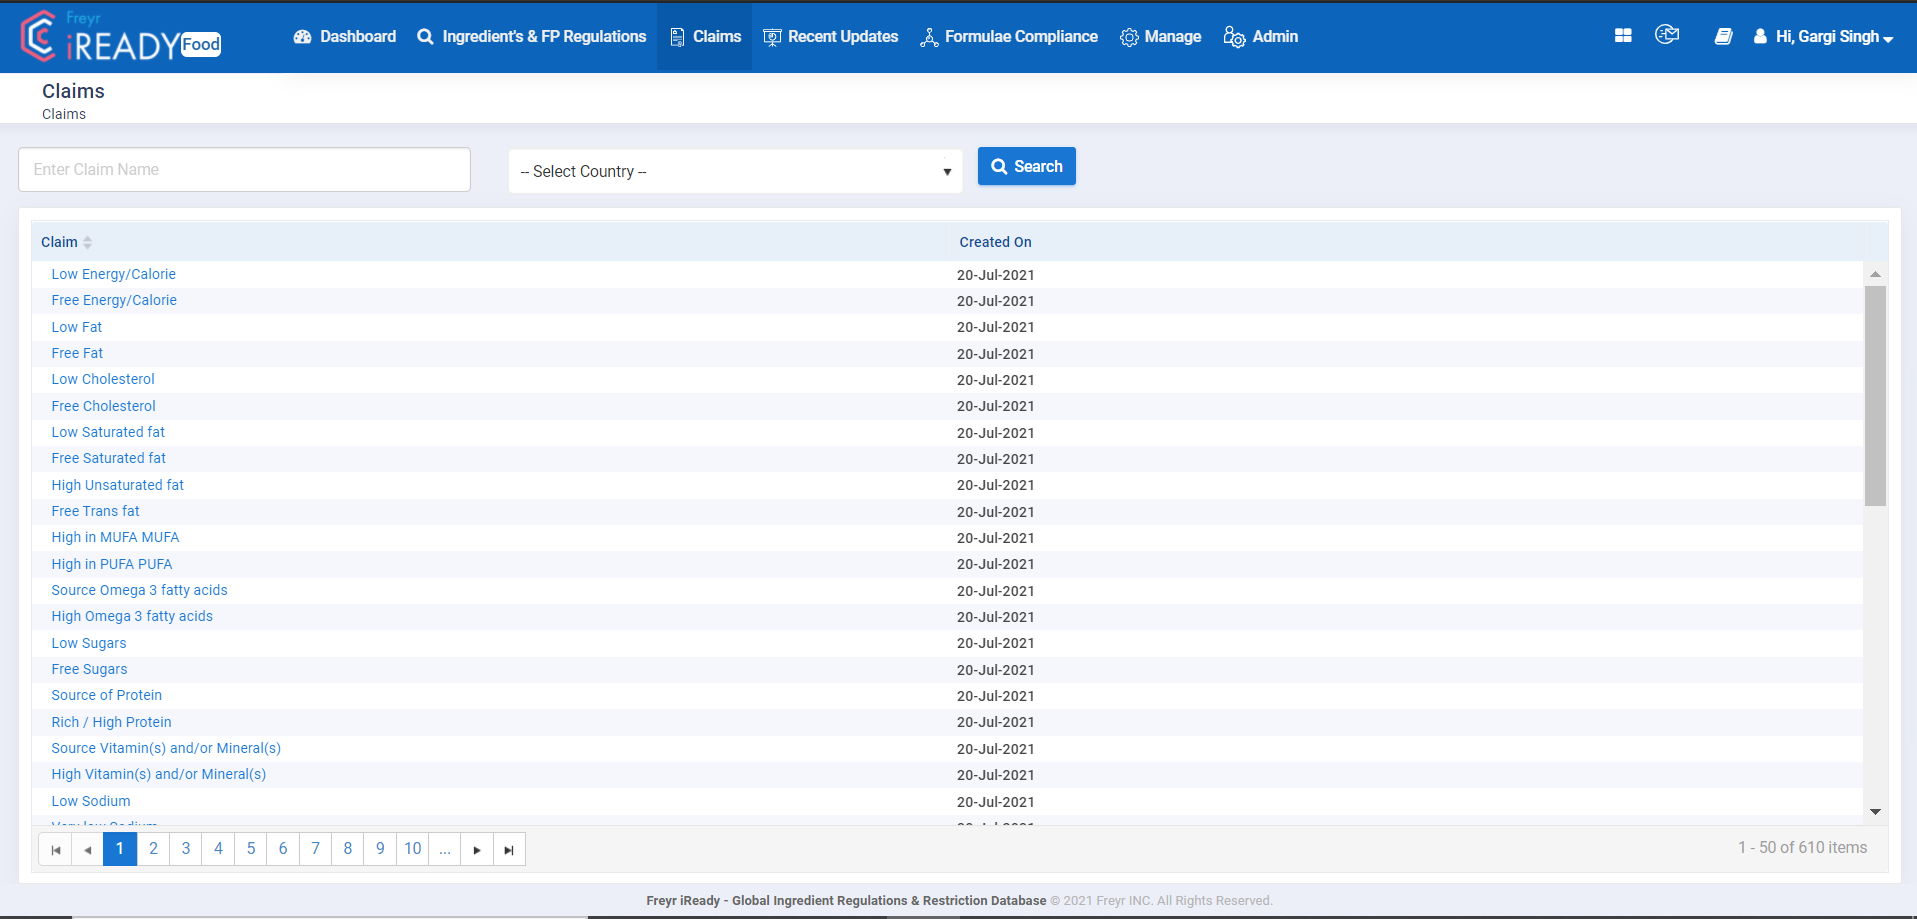Go to page 5 of results

point(250,848)
